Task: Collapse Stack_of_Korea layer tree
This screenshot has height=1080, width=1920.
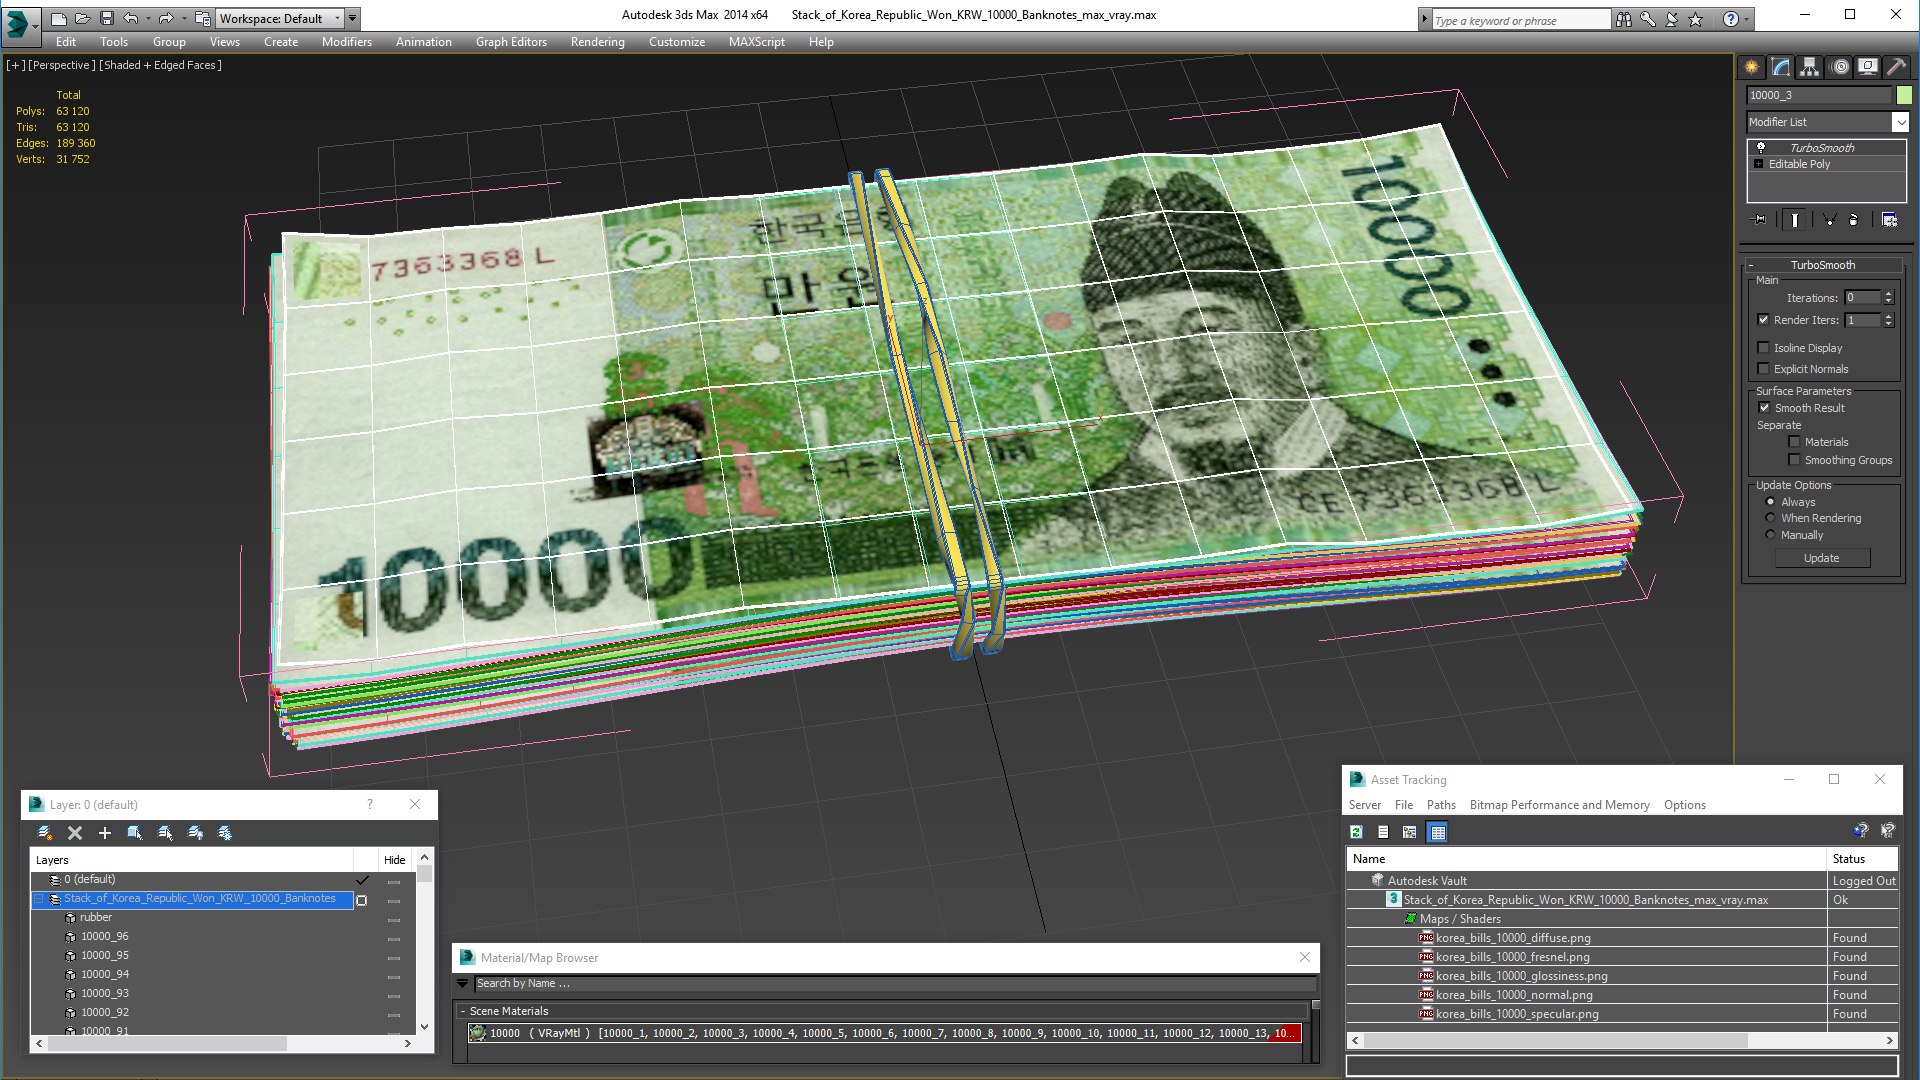Action: point(40,899)
